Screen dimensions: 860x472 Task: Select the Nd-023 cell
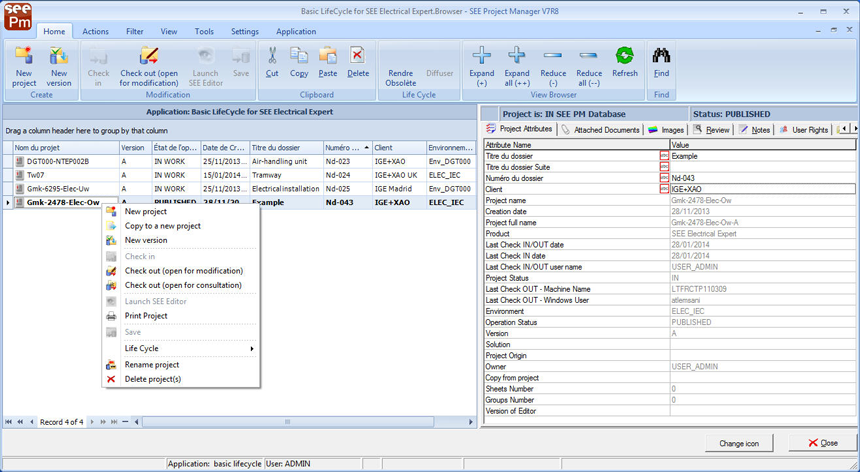pyautogui.click(x=347, y=162)
